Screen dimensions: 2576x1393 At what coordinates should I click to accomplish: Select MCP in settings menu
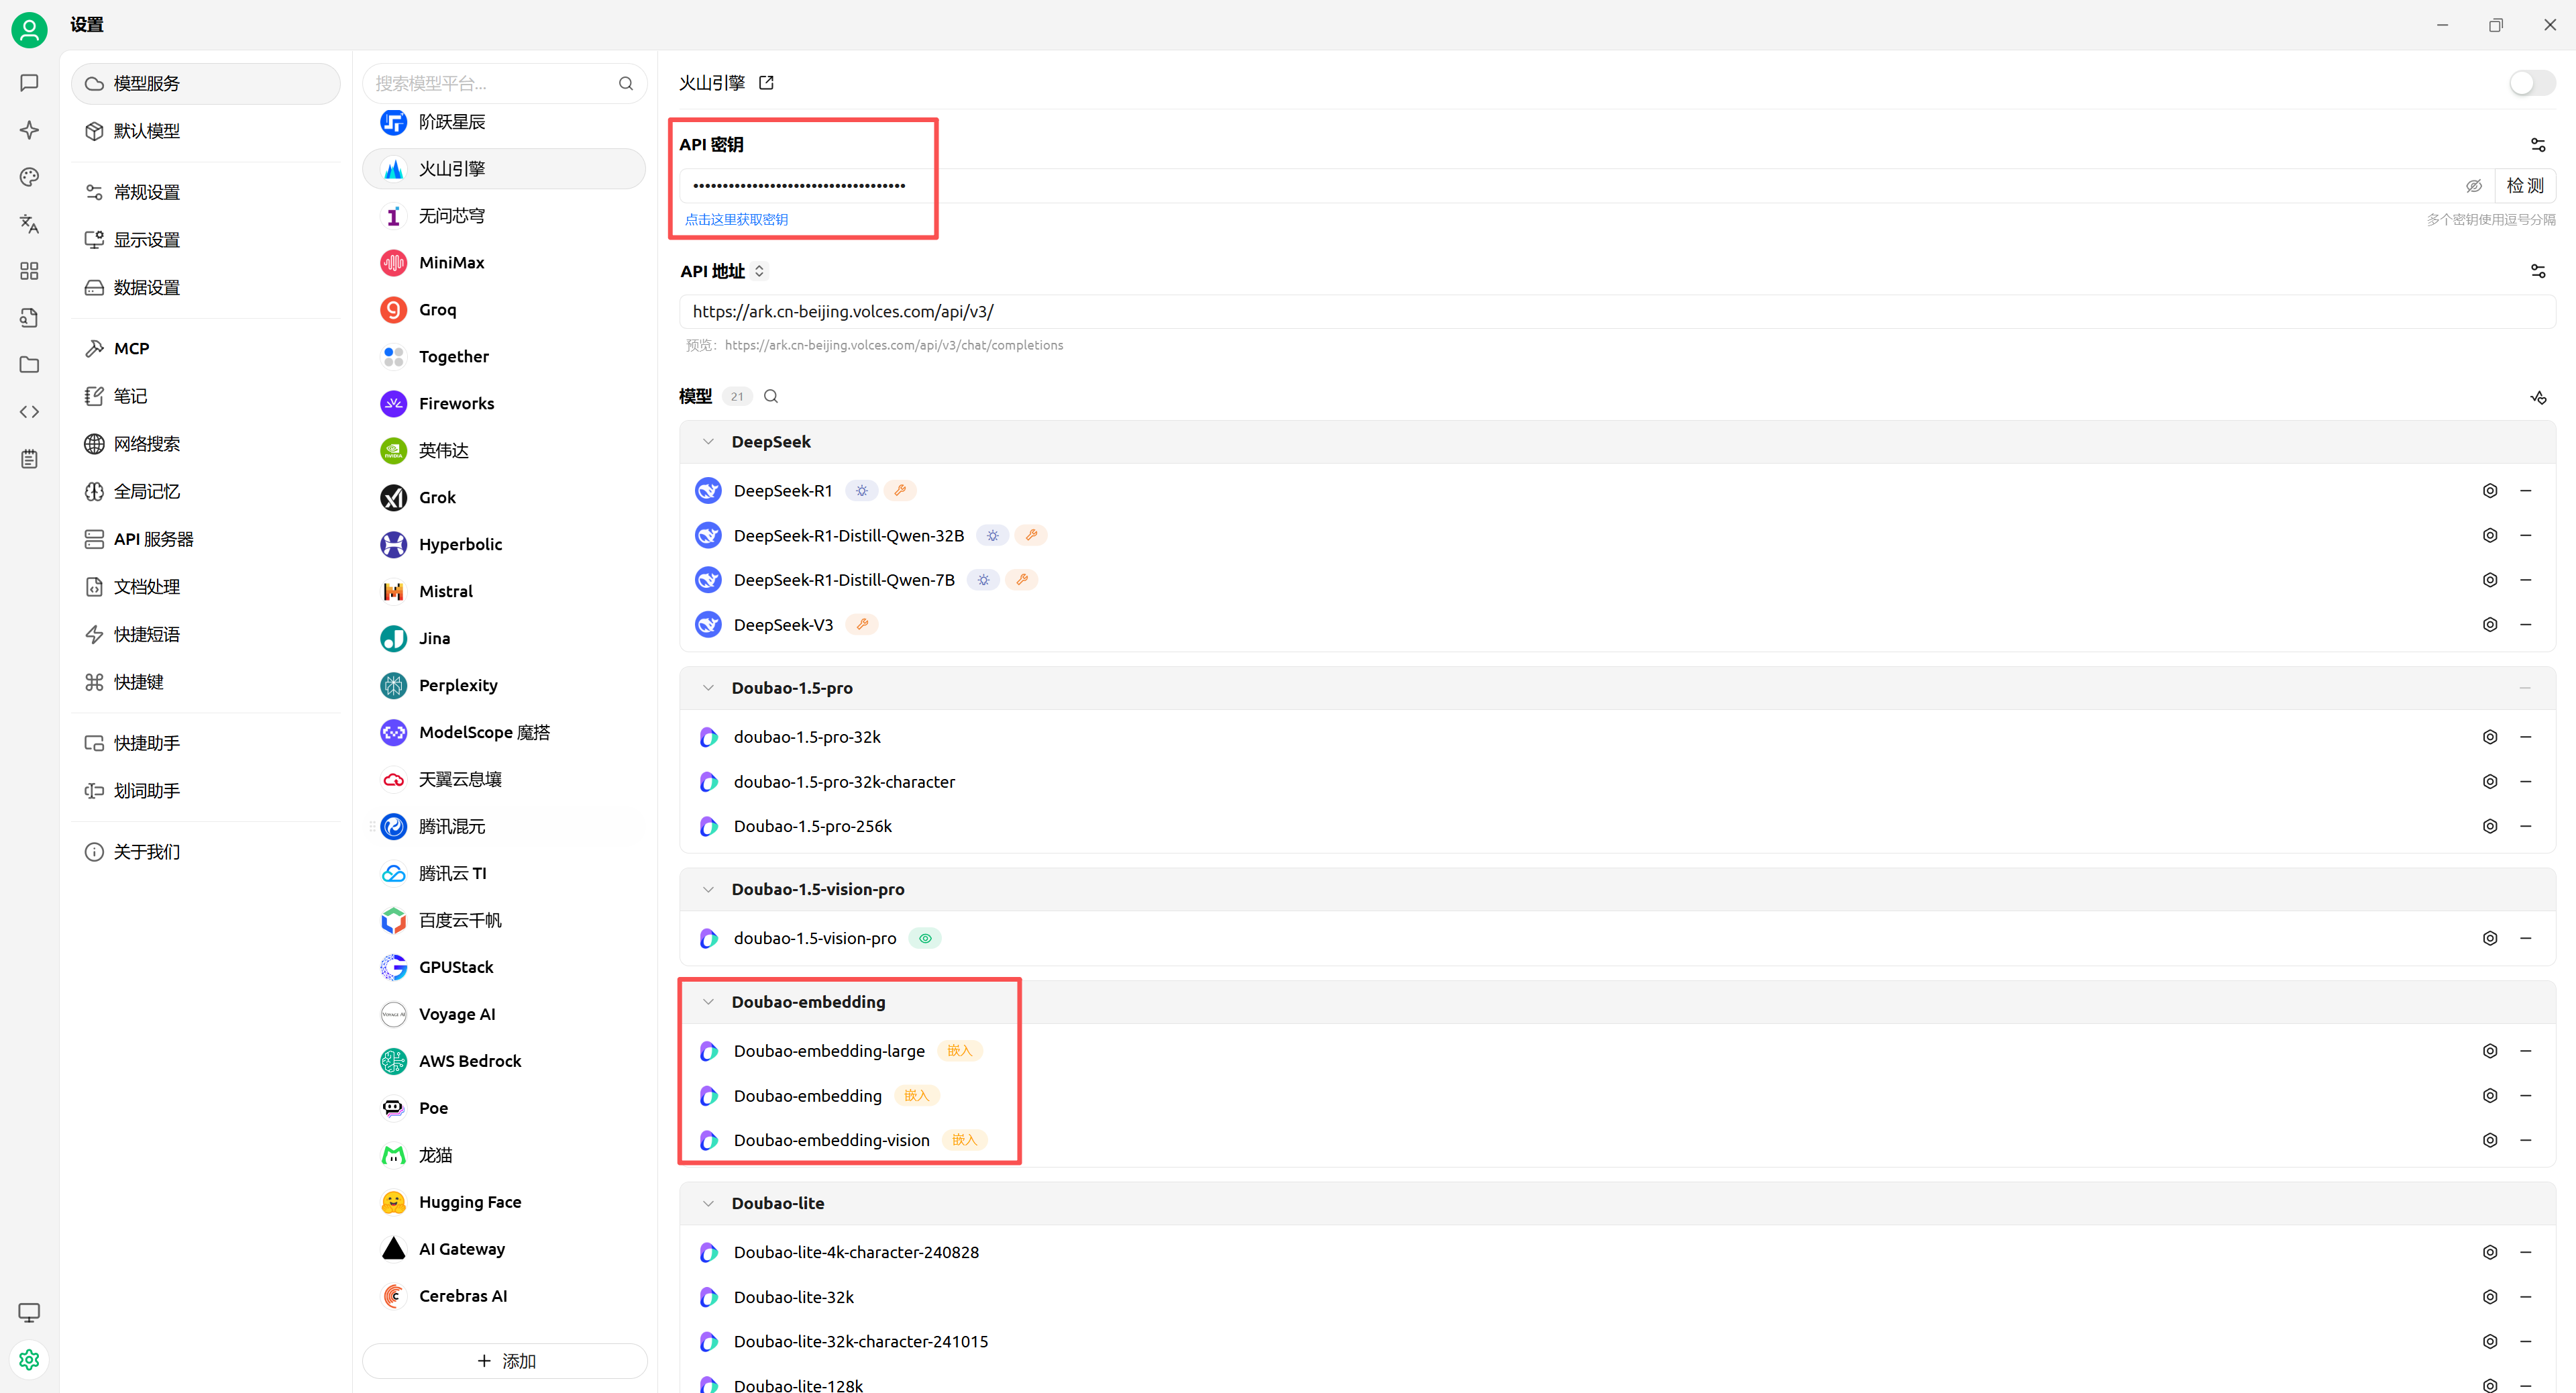[131, 348]
